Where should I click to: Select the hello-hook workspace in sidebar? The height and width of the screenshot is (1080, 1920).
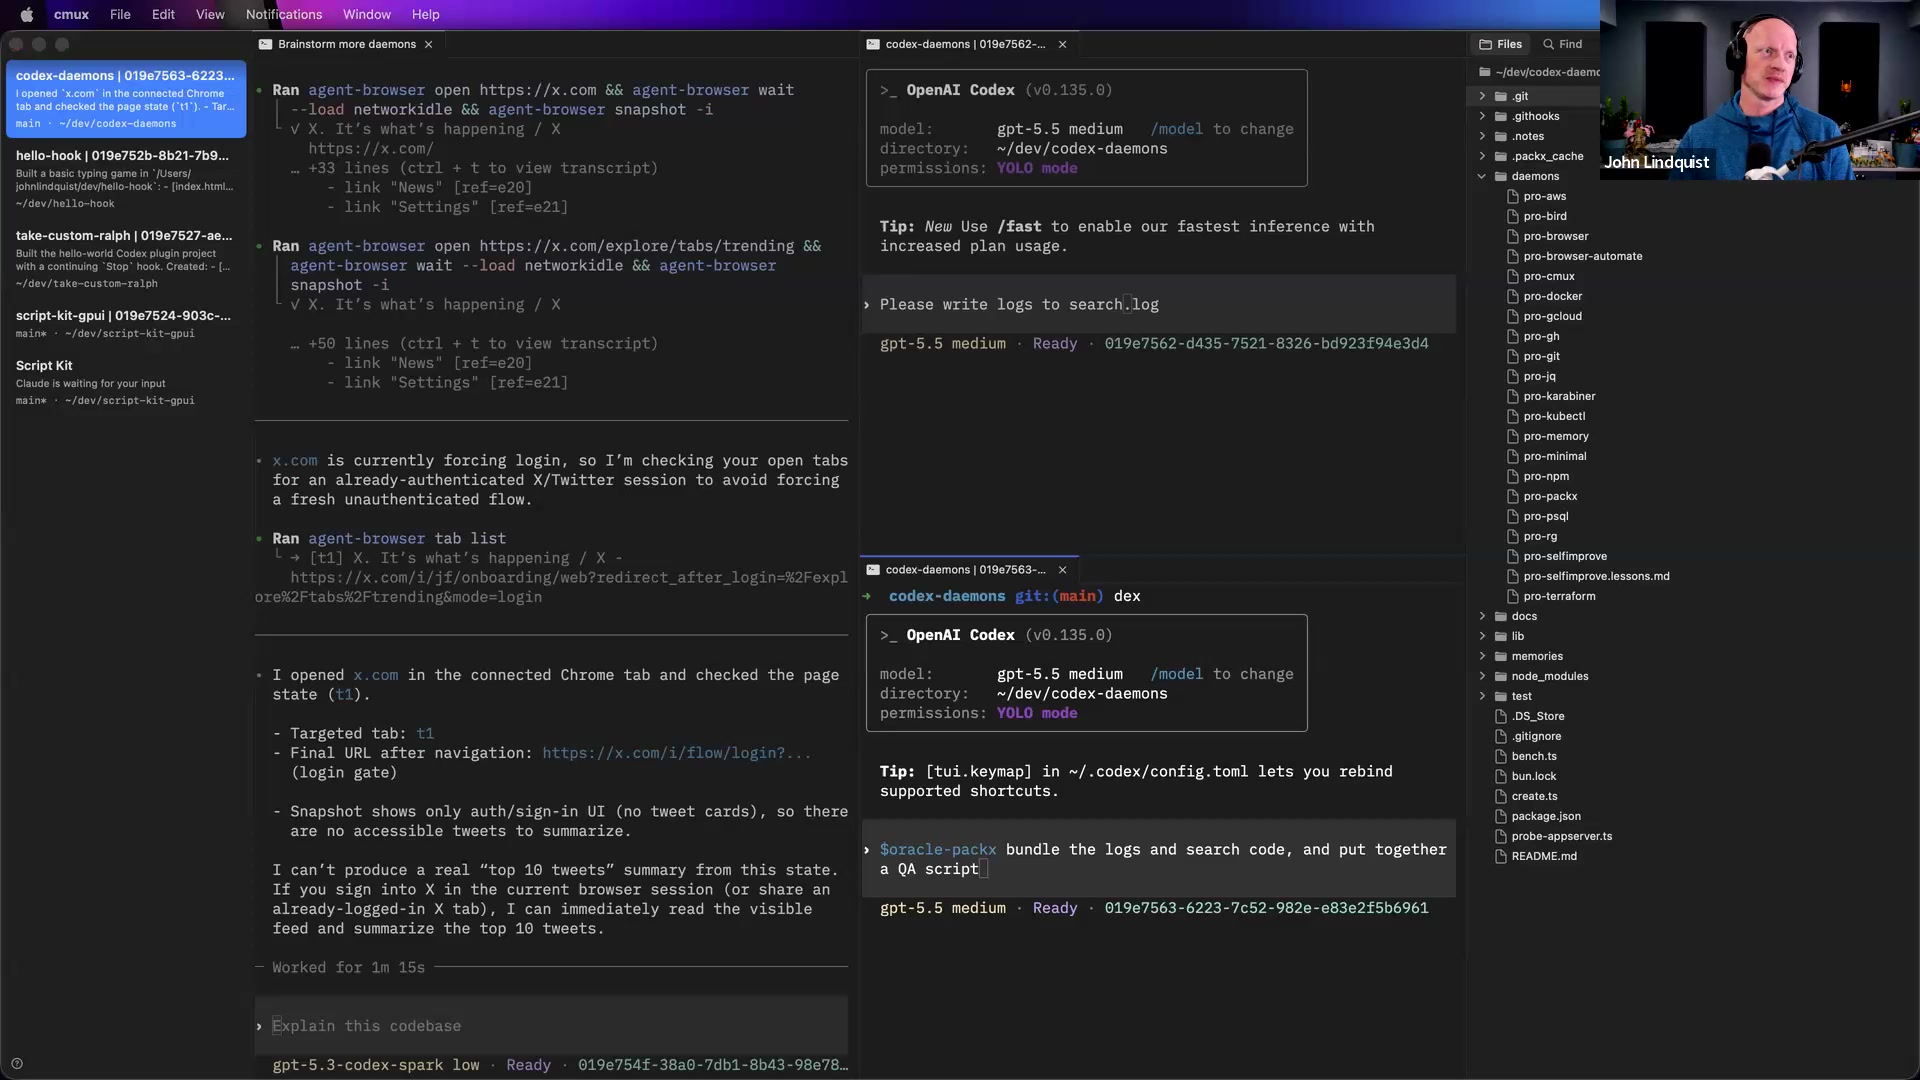point(125,179)
